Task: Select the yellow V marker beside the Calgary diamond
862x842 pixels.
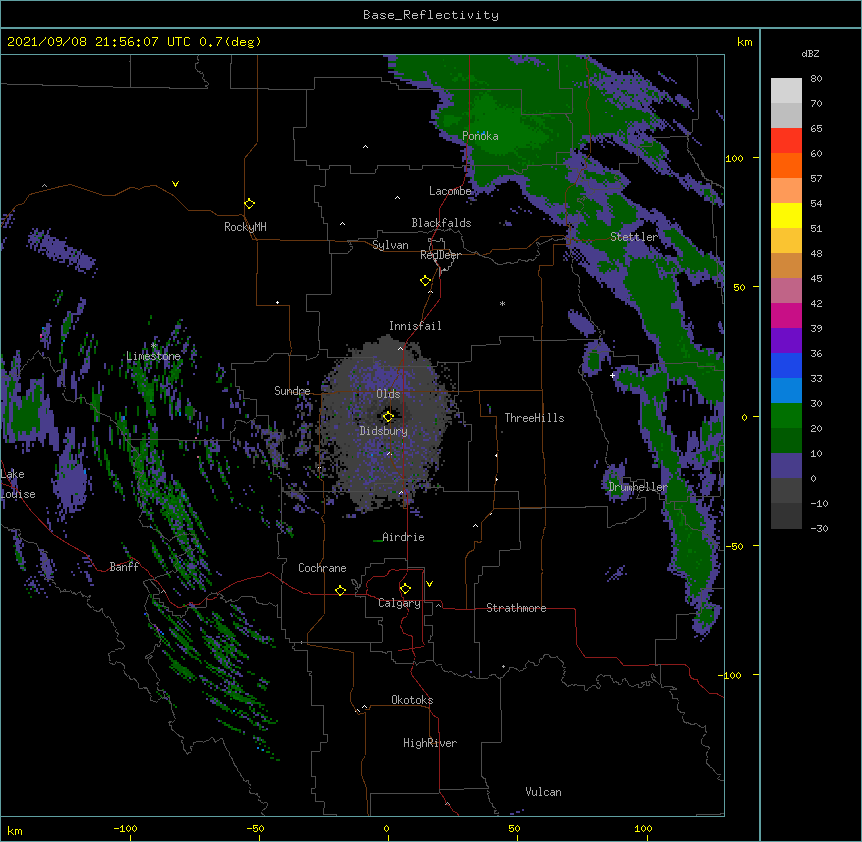Action: coord(429,584)
